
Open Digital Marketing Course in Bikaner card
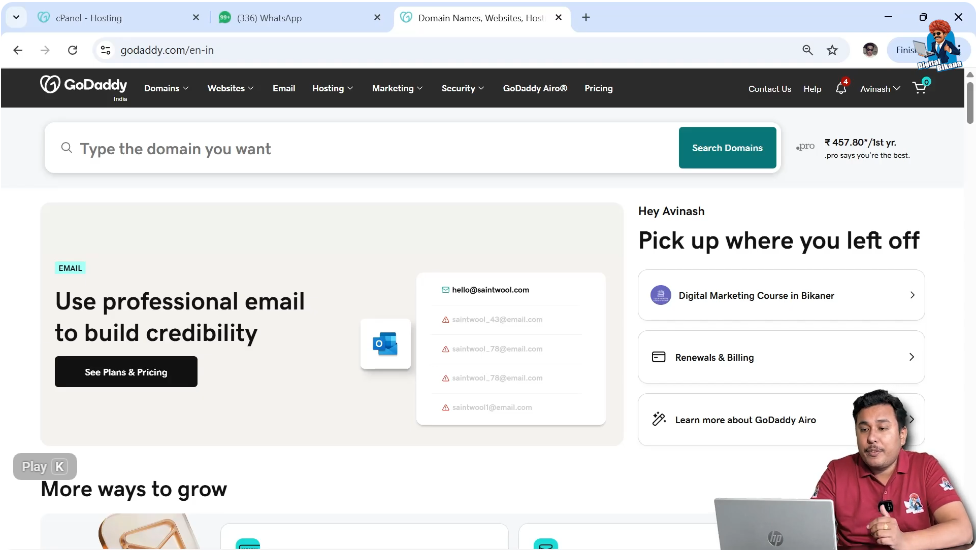(781, 295)
